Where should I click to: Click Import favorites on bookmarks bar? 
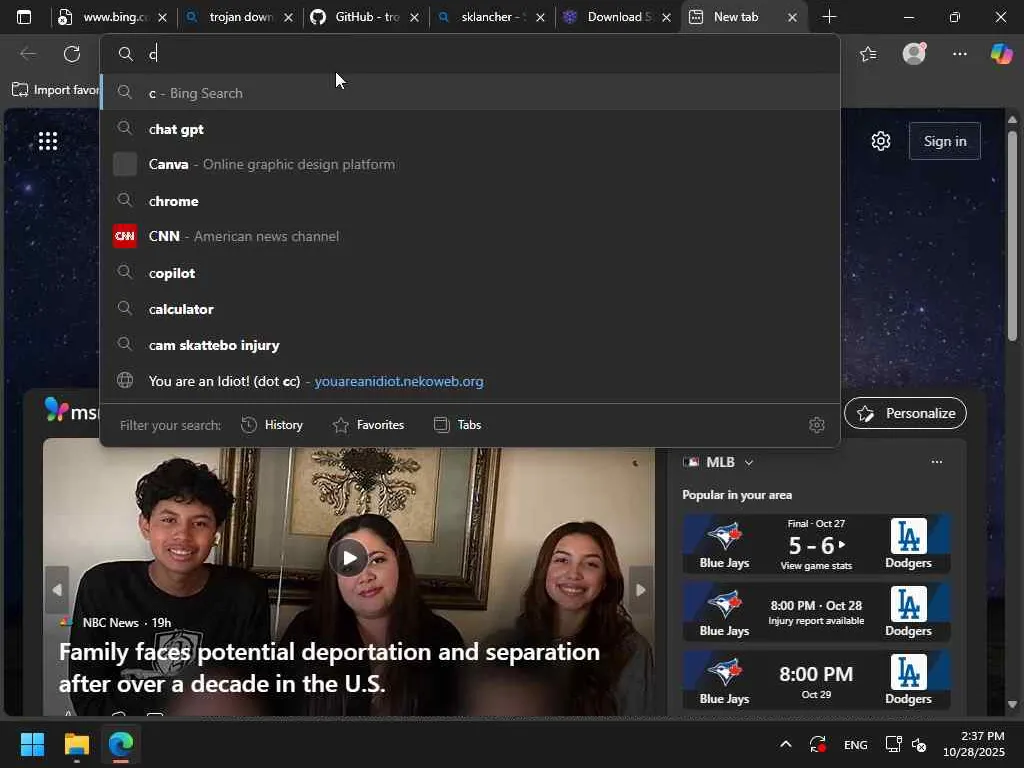click(x=56, y=90)
